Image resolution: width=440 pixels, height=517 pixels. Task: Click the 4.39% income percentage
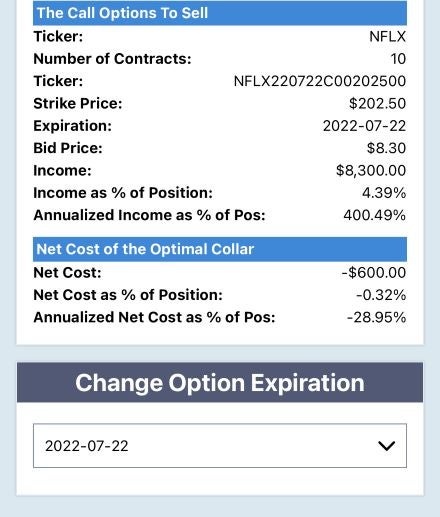tap(384, 193)
